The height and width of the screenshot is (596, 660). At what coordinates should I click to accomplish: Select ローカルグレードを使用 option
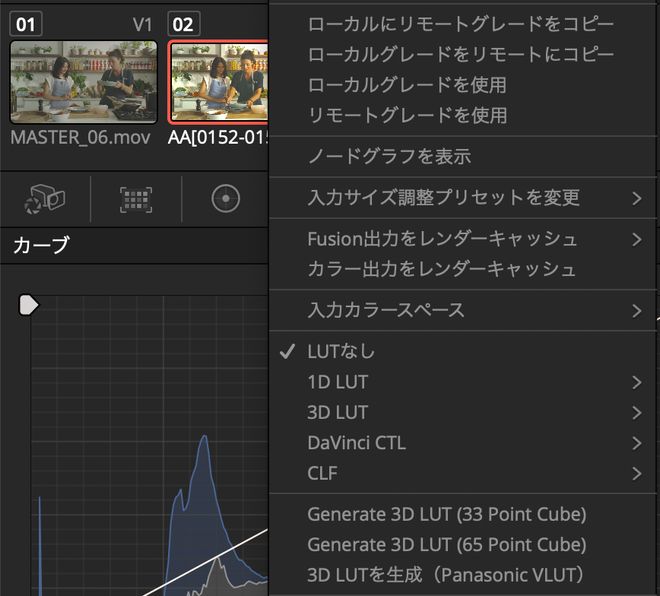pos(407,85)
